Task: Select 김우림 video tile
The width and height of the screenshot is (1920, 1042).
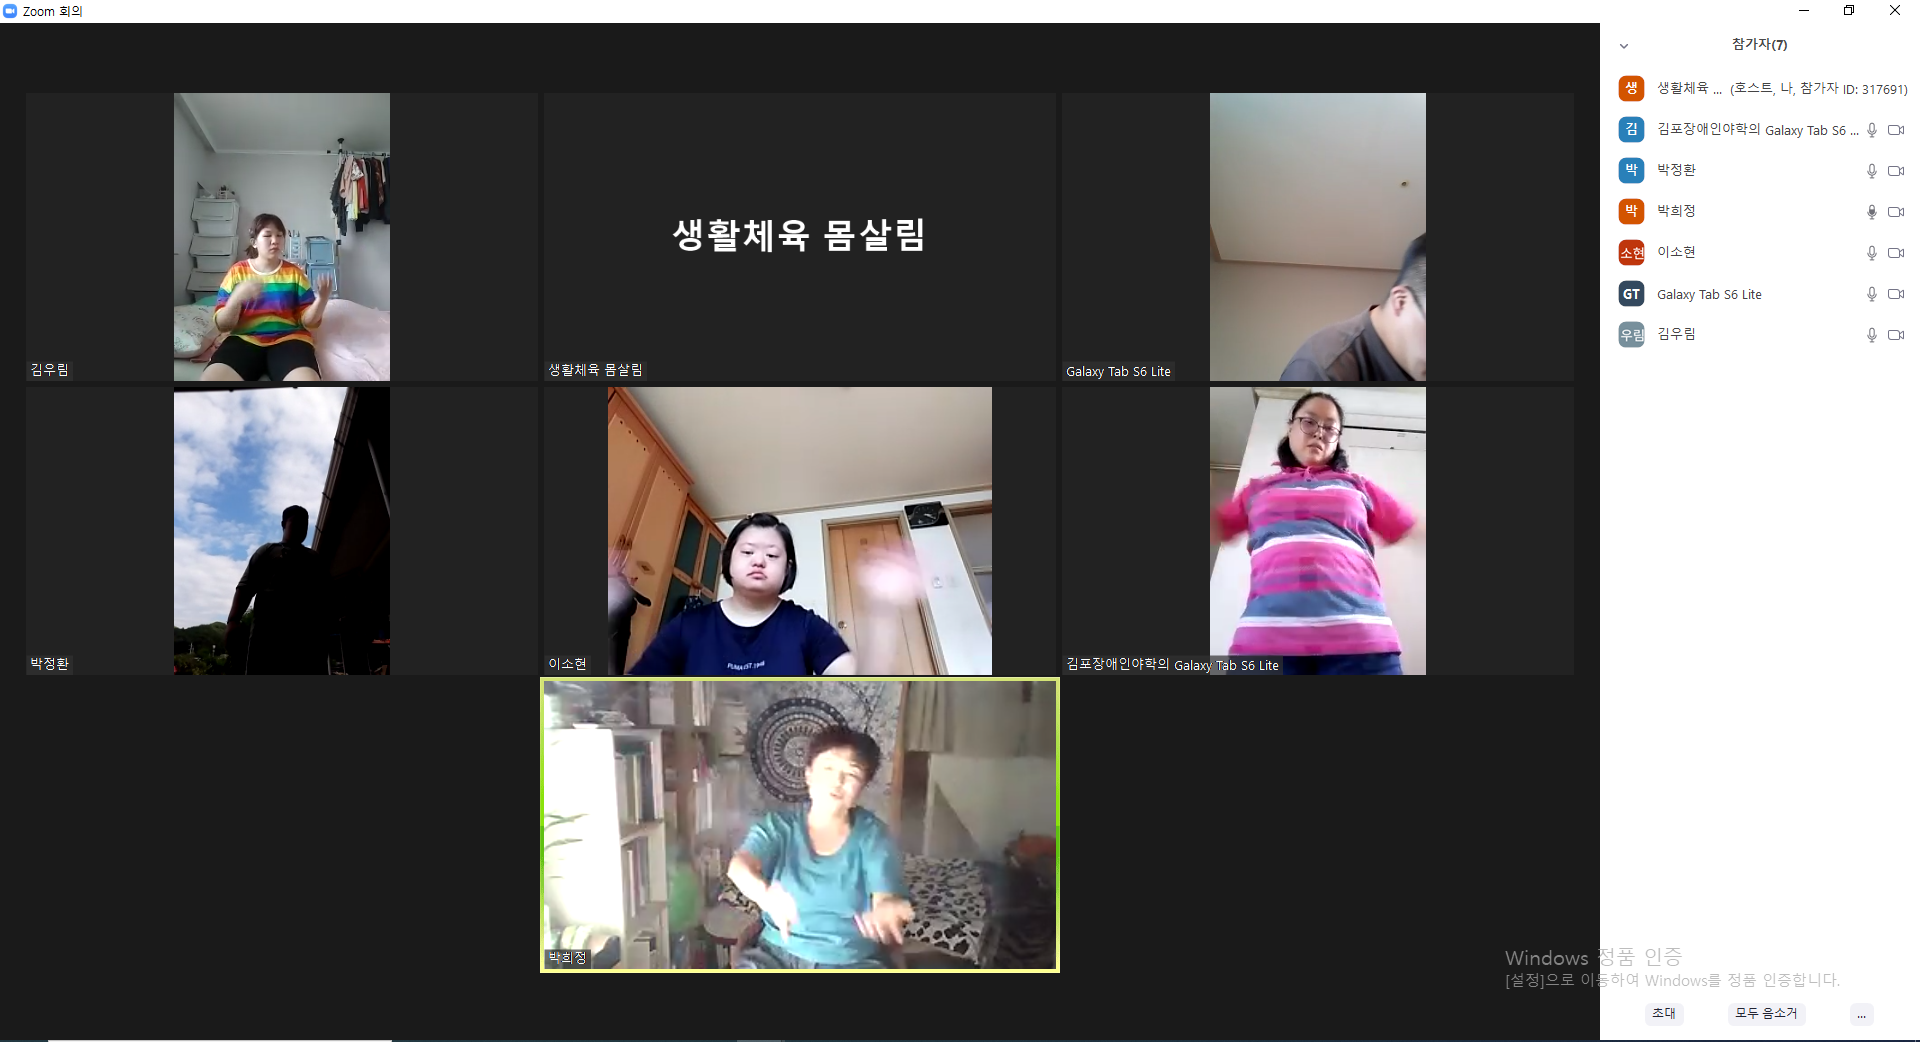Action: pyautogui.click(x=282, y=237)
